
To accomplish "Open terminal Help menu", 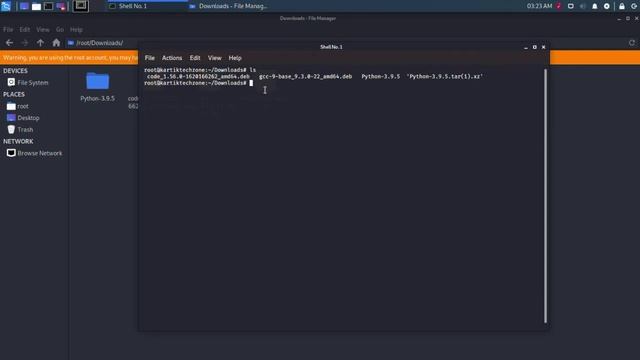I will [235, 58].
